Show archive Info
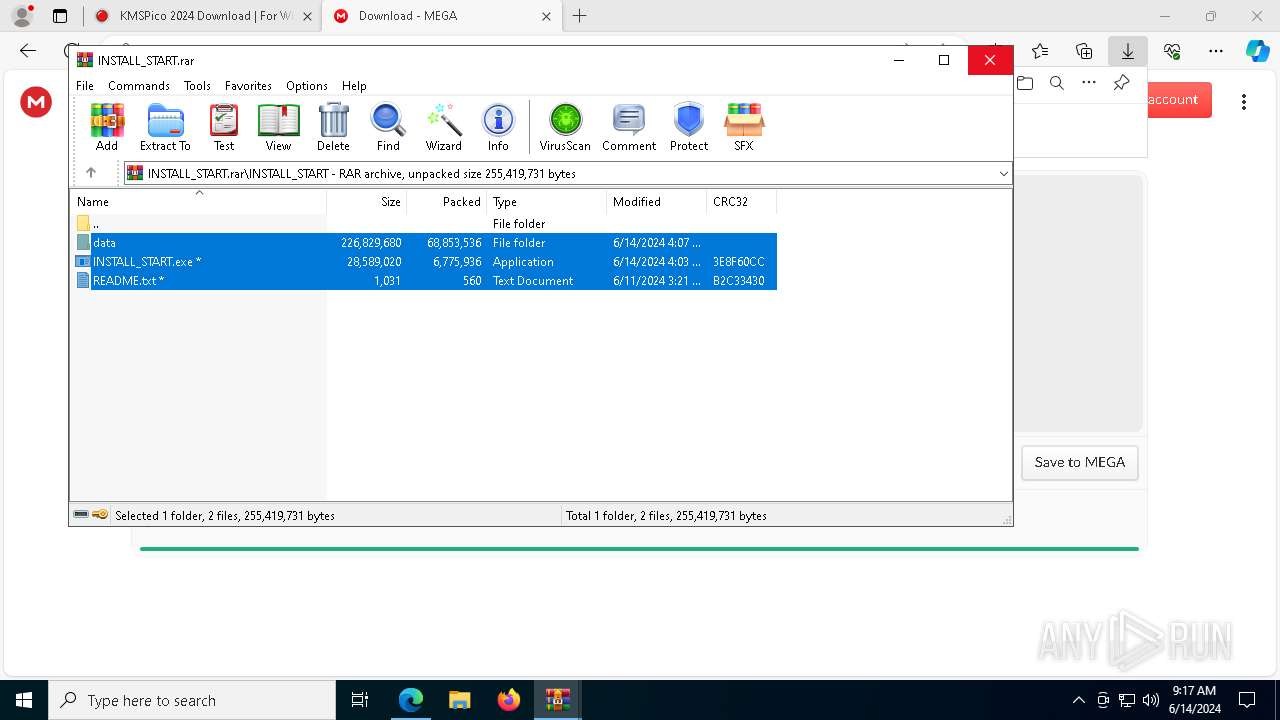The image size is (1280, 720). click(498, 127)
